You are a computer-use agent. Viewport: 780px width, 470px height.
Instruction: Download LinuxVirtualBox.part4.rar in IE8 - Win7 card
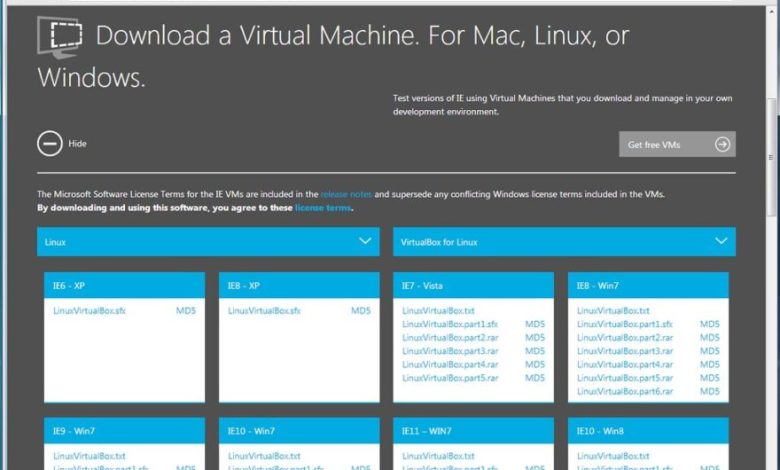pos(625,365)
